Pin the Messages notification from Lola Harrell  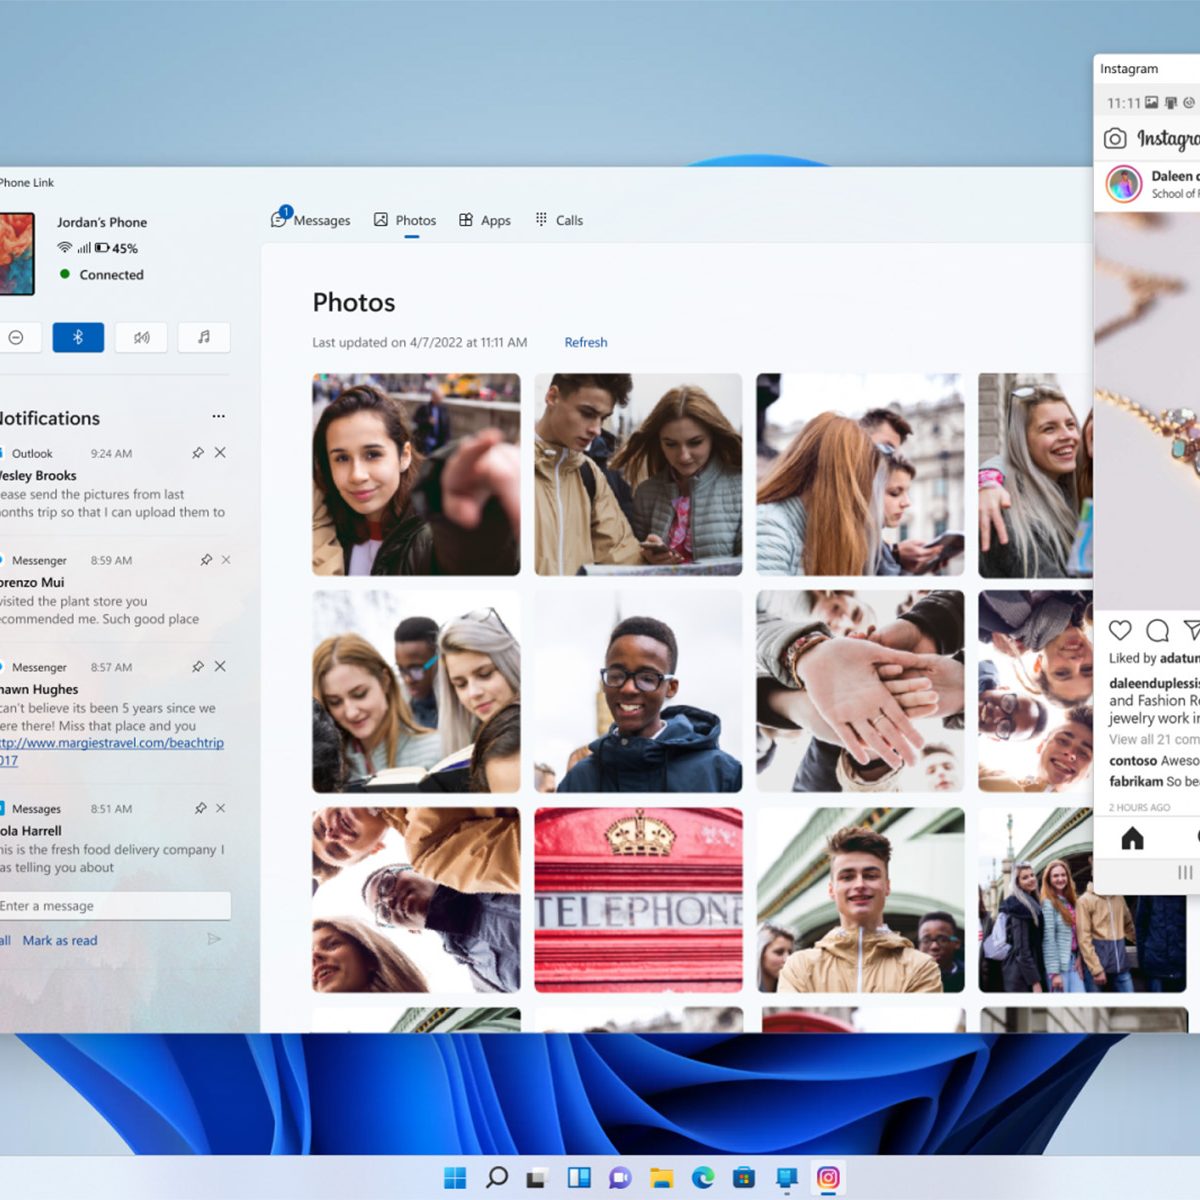tap(200, 808)
